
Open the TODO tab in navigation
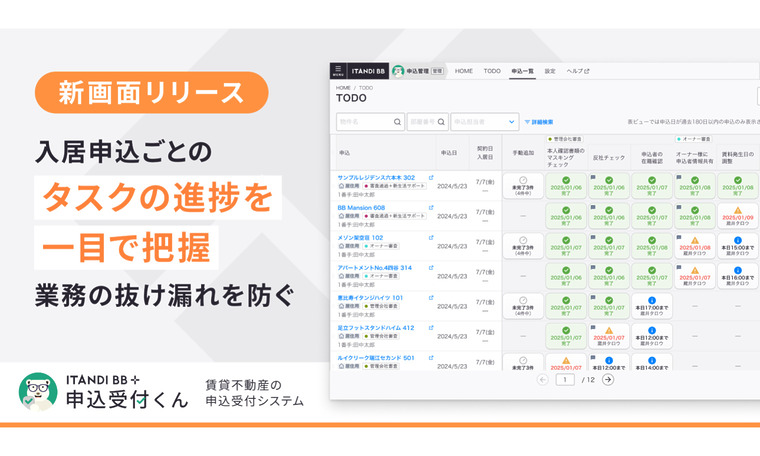pyautogui.click(x=492, y=71)
